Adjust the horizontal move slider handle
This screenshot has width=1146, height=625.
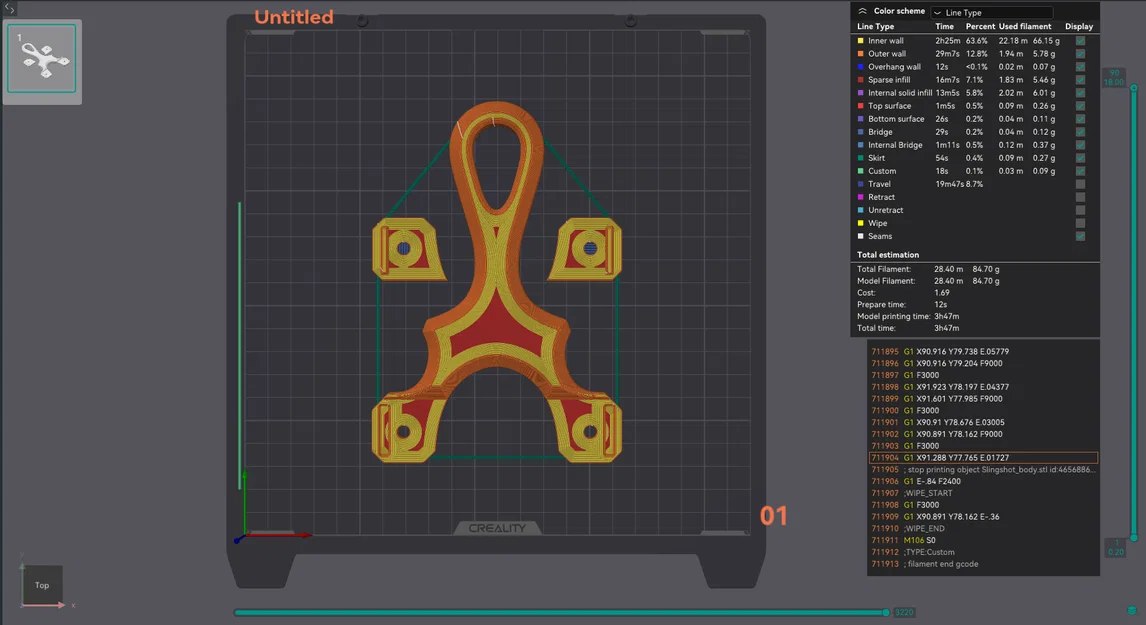(x=886, y=613)
